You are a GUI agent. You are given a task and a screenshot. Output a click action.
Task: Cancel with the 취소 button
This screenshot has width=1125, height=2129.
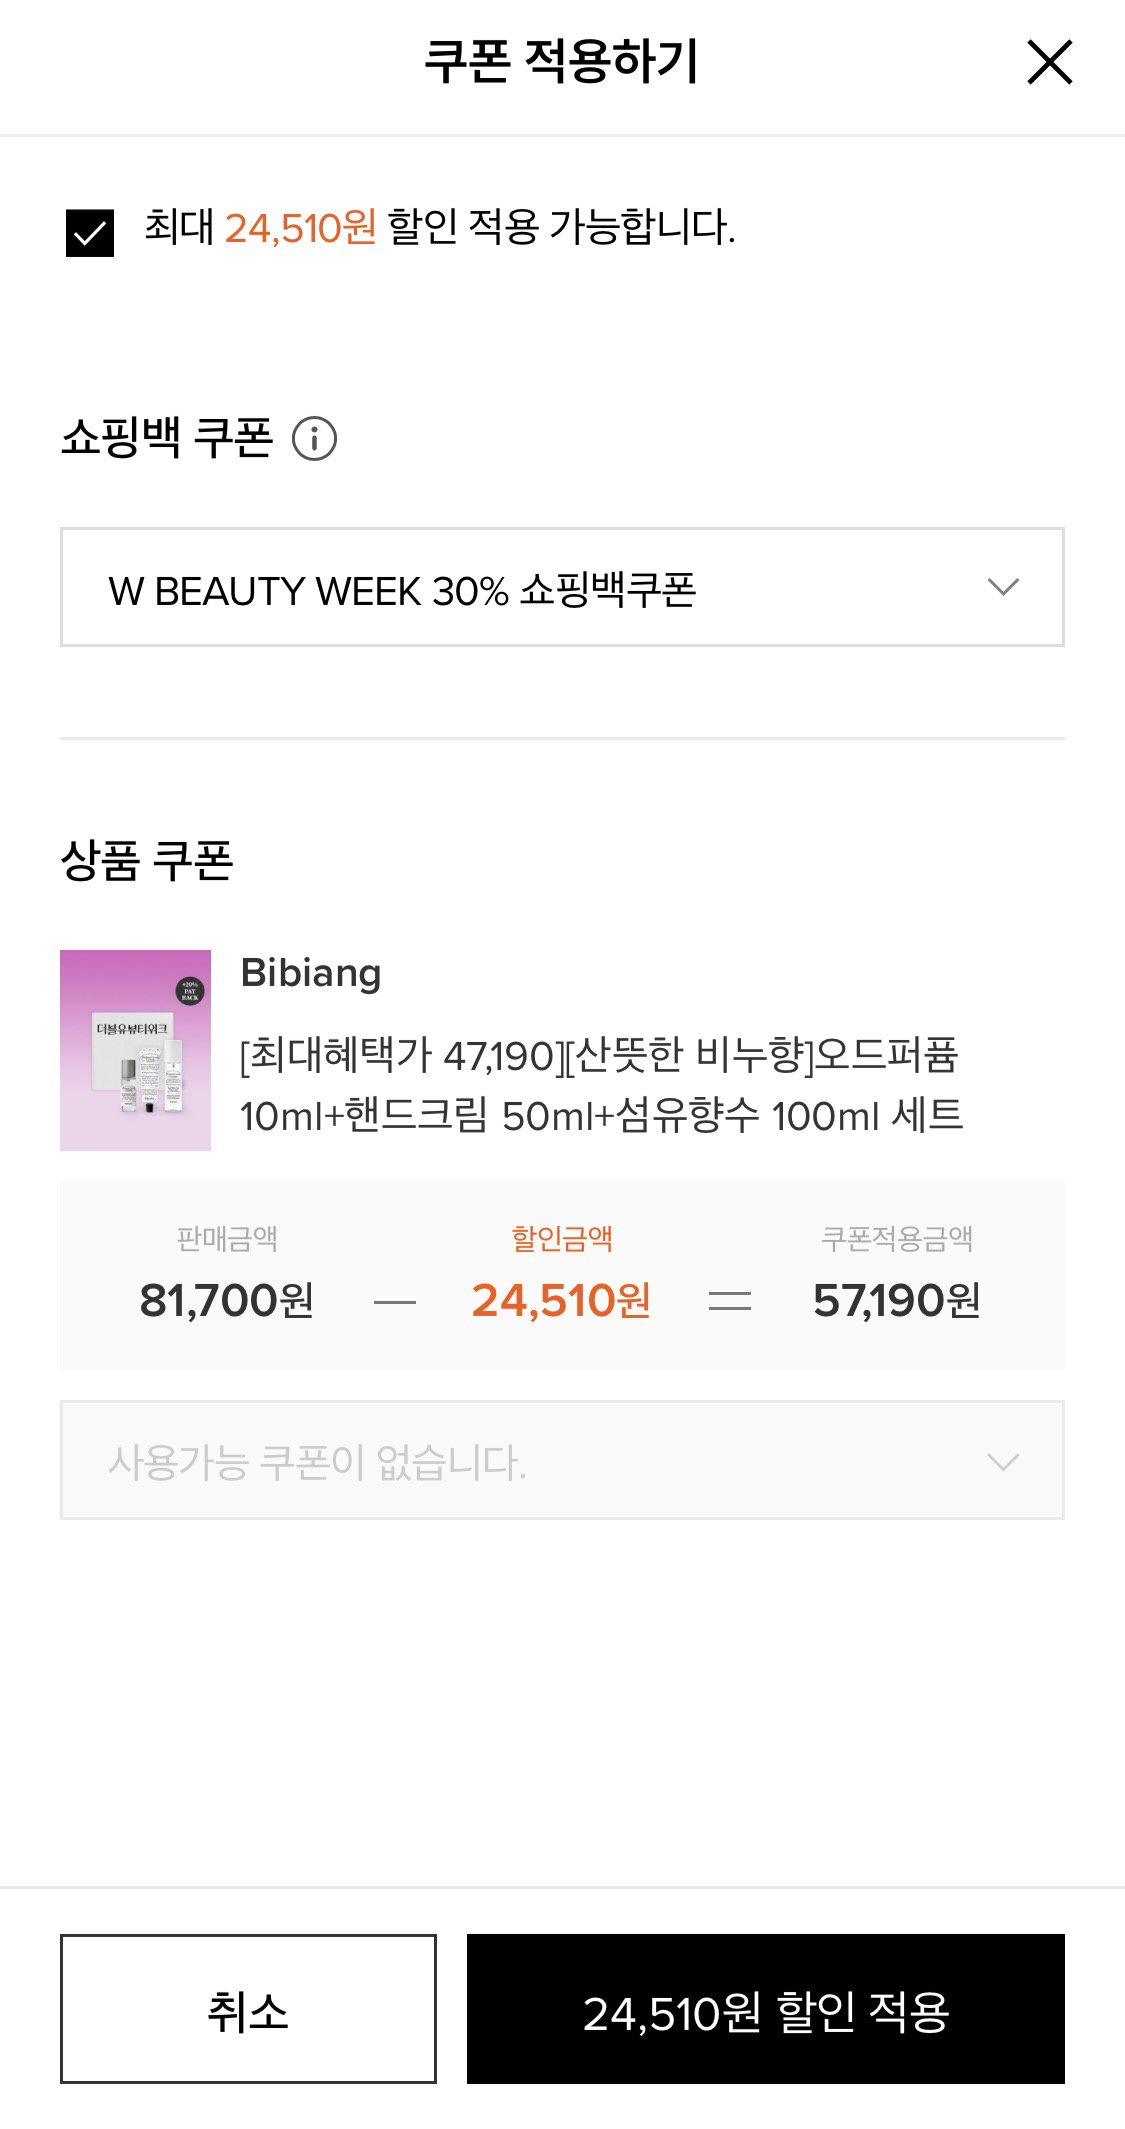click(x=248, y=2009)
